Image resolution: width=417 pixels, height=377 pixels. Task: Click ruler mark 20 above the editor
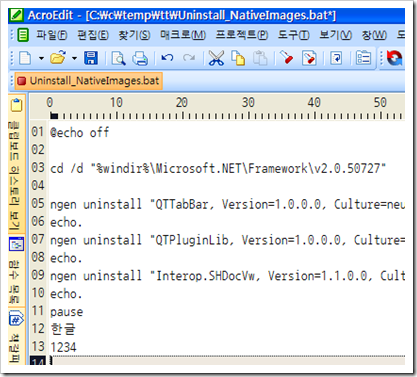click(182, 103)
